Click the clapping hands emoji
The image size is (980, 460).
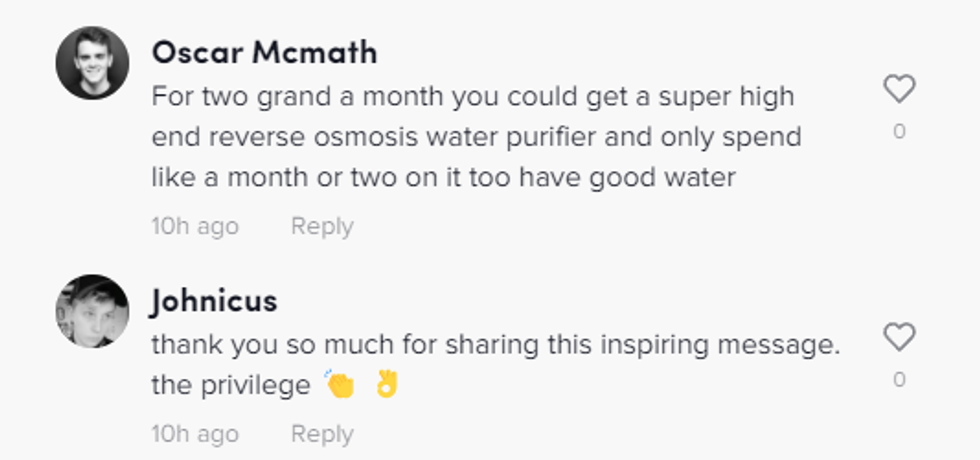[341, 385]
